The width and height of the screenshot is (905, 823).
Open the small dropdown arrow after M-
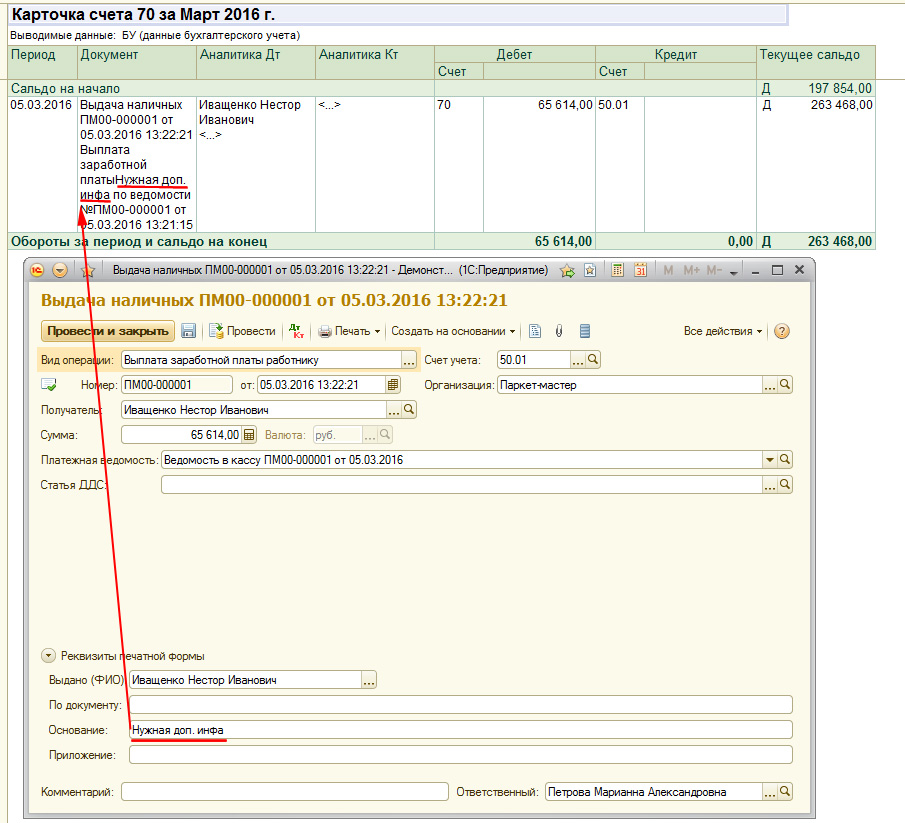[734, 272]
